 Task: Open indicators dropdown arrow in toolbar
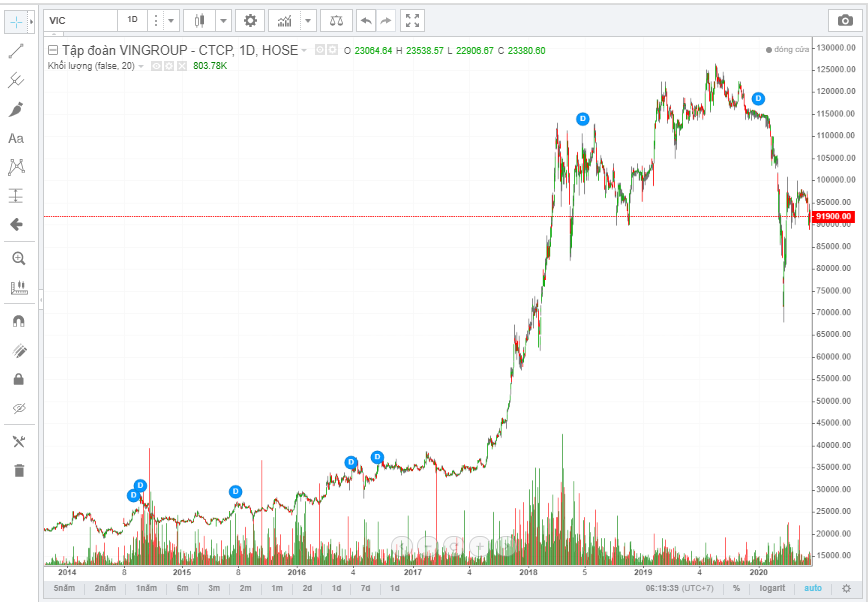click(307, 20)
